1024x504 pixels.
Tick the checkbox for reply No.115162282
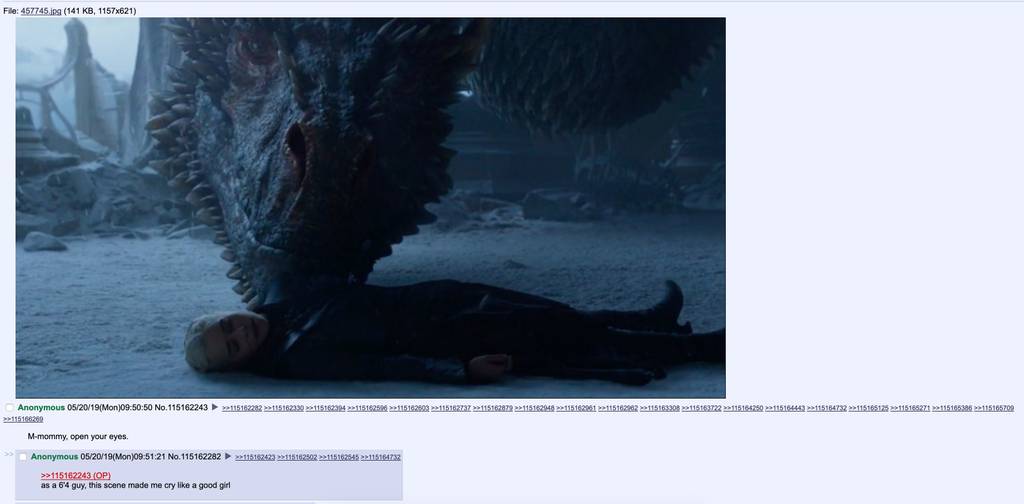pyautogui.click(x=23, y=457)
